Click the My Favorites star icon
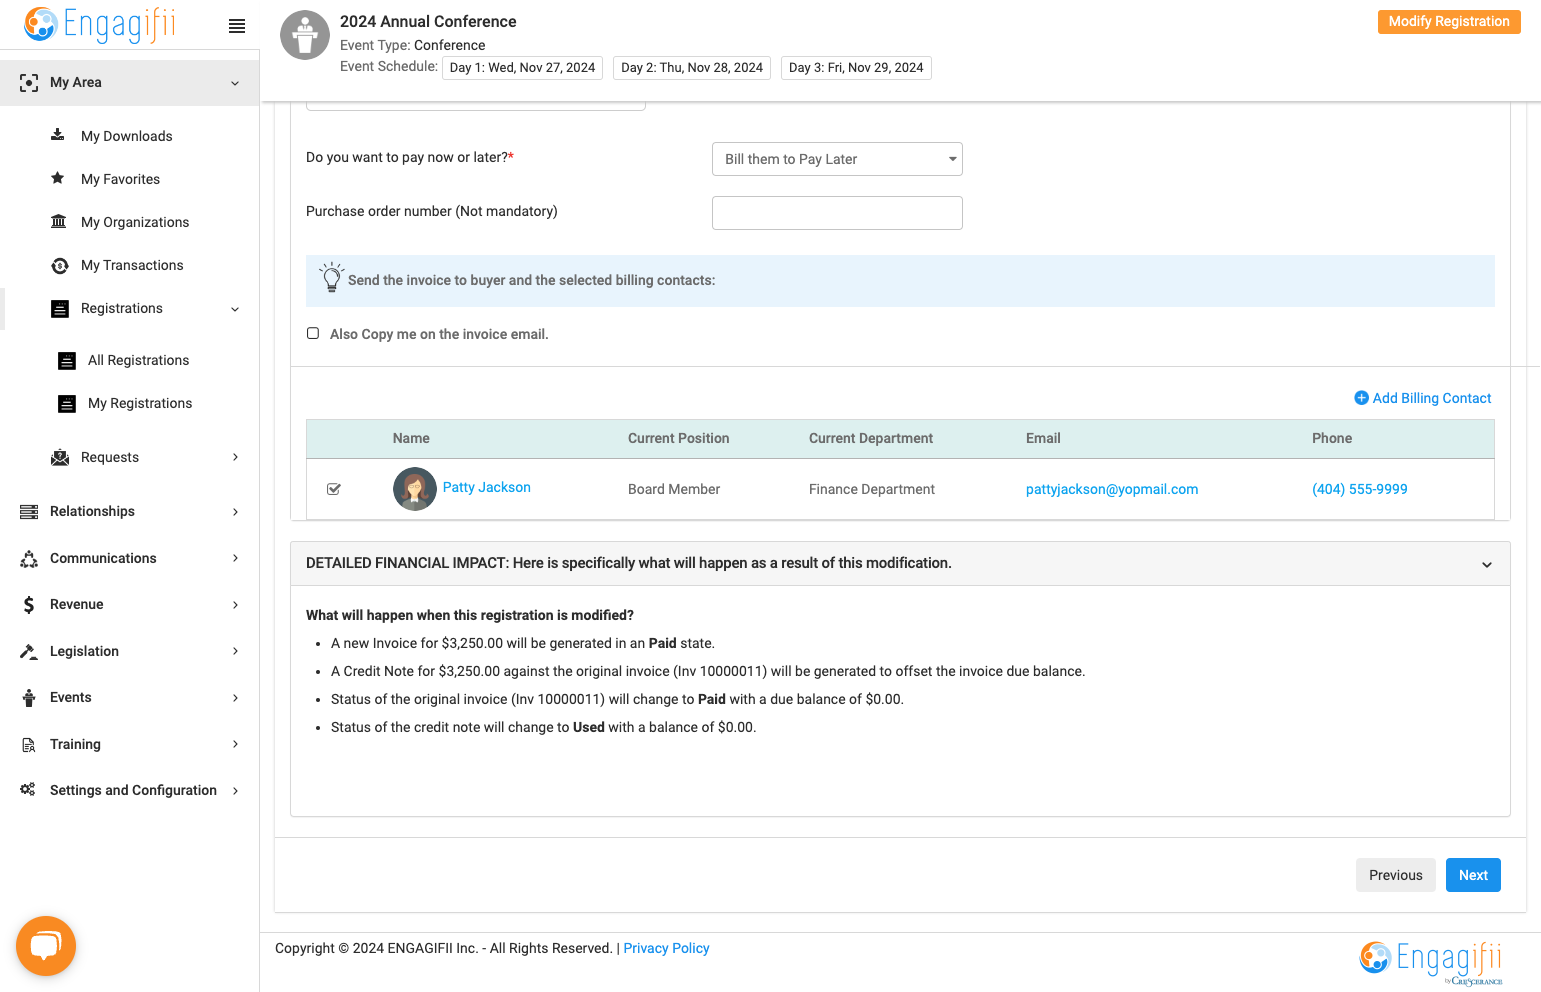 click(x=58, y=178)
